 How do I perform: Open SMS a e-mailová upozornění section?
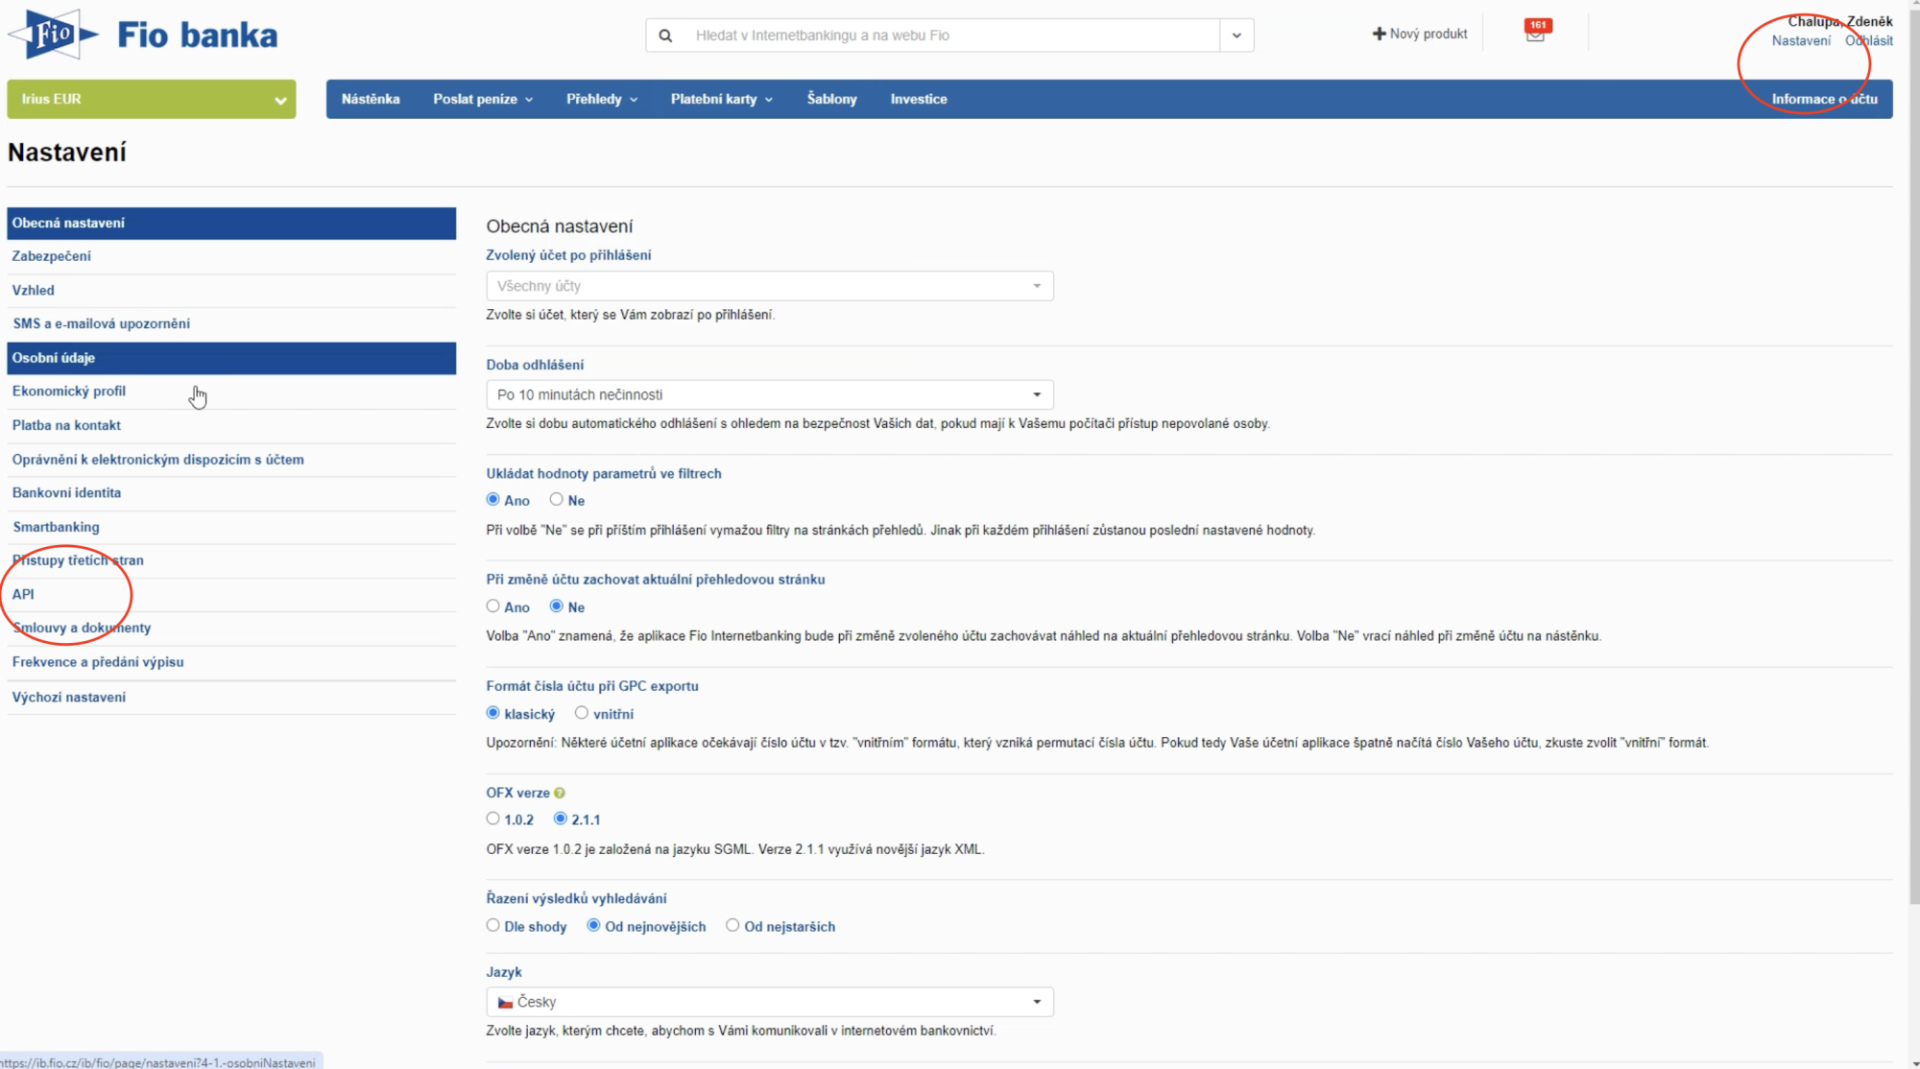231,324
